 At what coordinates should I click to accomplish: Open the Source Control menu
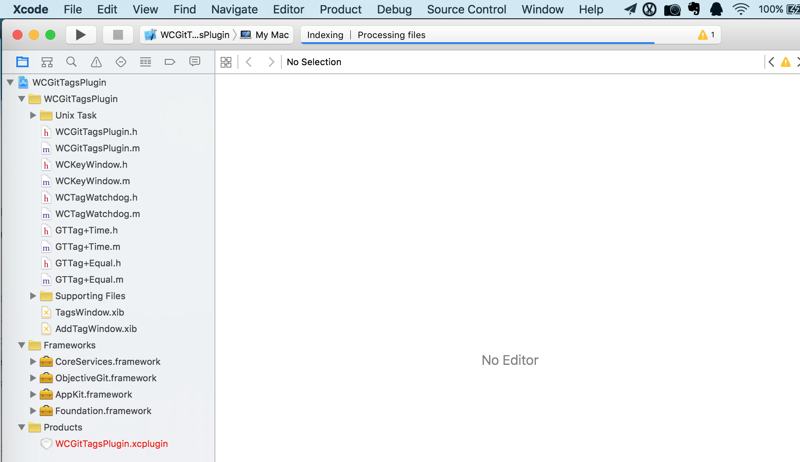pos(467,9)
